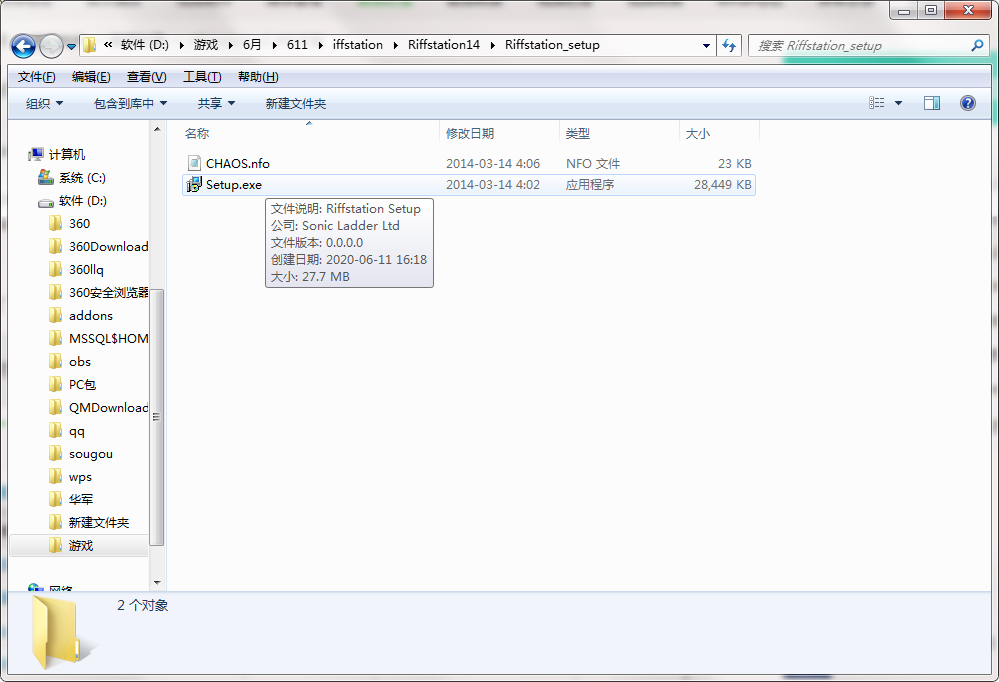This screenshot has width=999, height=682.
Task: Open the view options dropdown arrow
Action: (x=898, y=103)
